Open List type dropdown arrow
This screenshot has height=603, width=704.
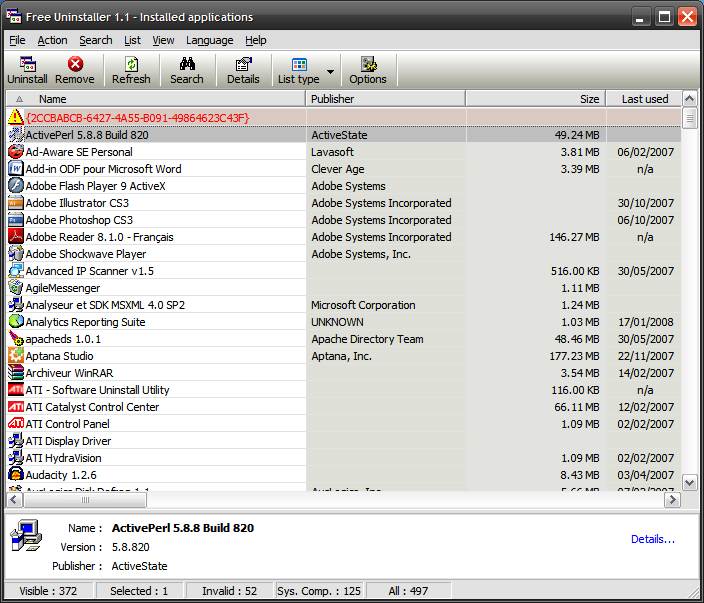click(330, 71)
